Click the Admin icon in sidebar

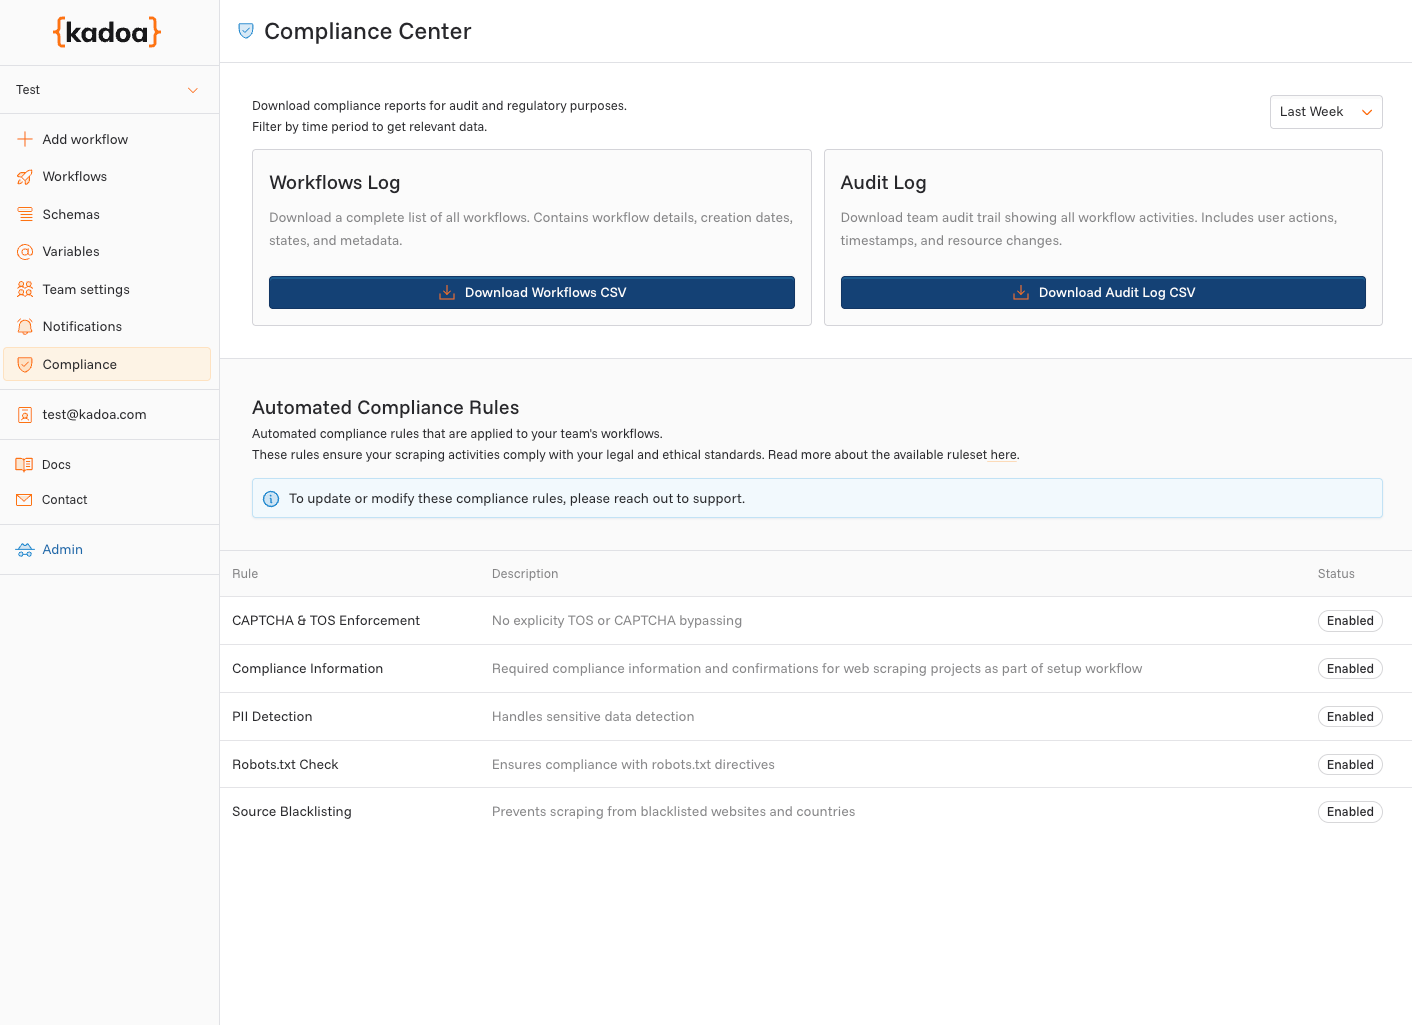pos(25,550)
